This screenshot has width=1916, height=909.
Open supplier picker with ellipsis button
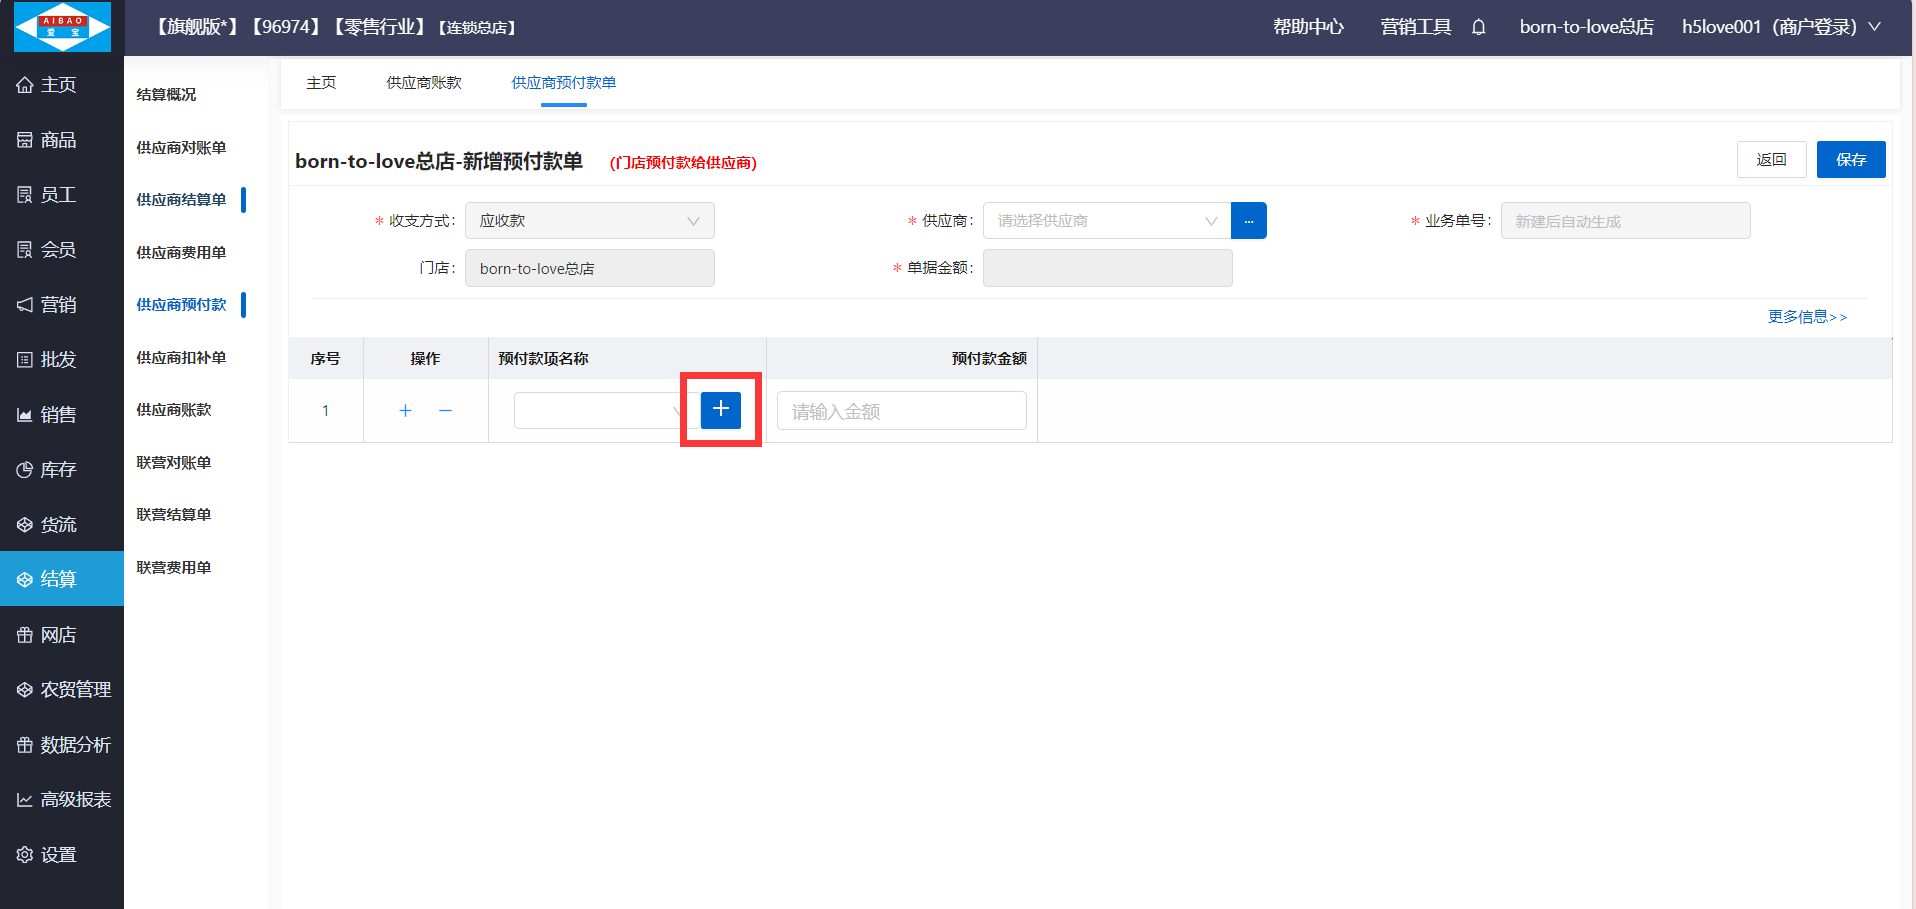coord(1248,221)
